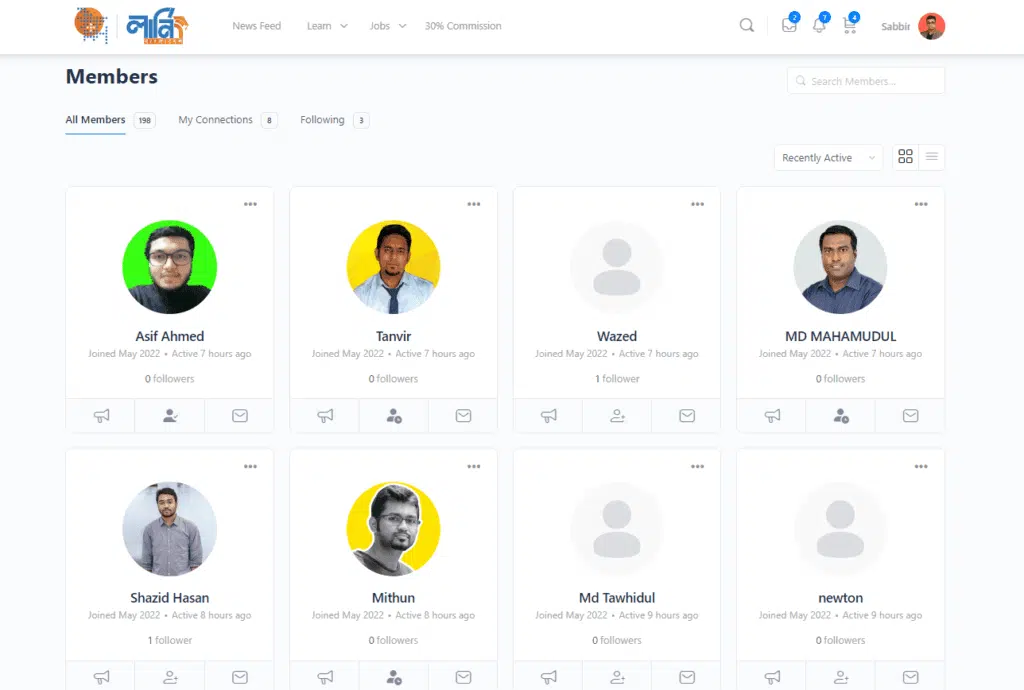Switch to the My Connections tab
Viewport: 1024px width, 690px height.
click(227, 120)
